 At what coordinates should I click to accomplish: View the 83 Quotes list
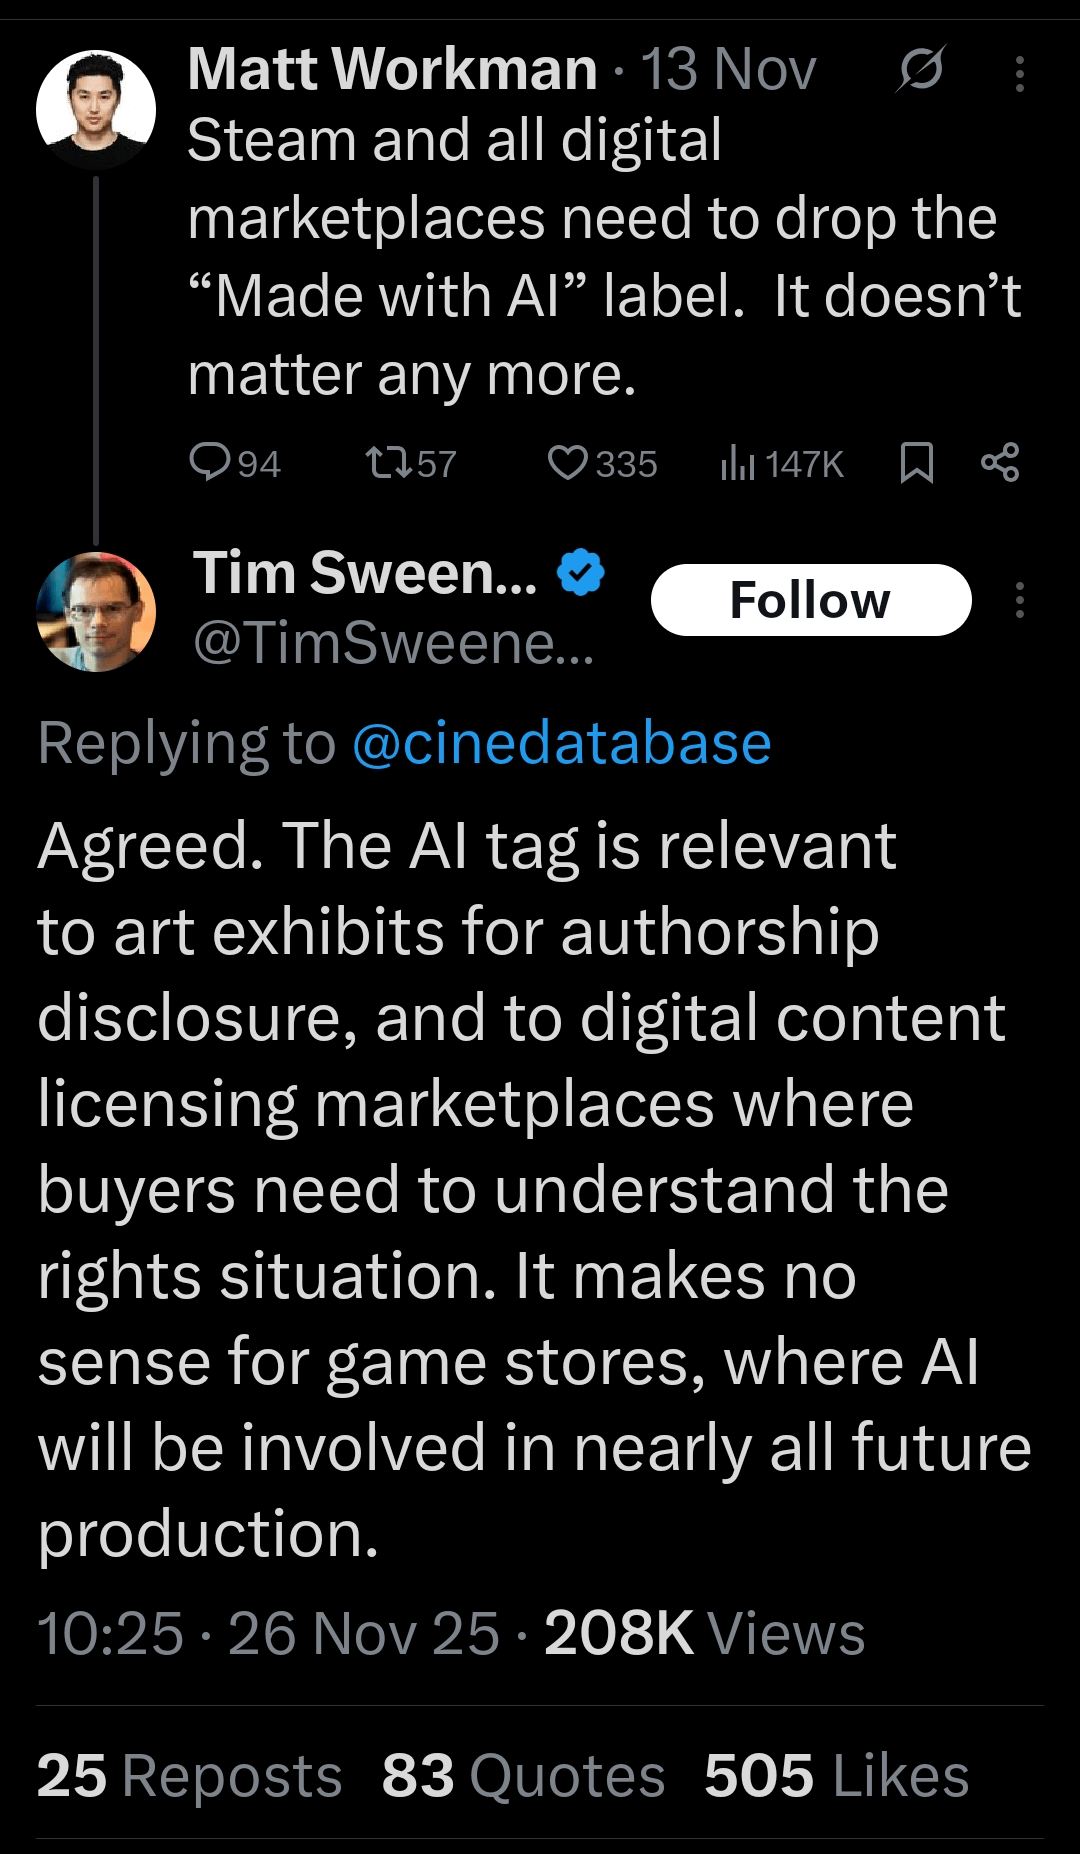pos(523,1776)
